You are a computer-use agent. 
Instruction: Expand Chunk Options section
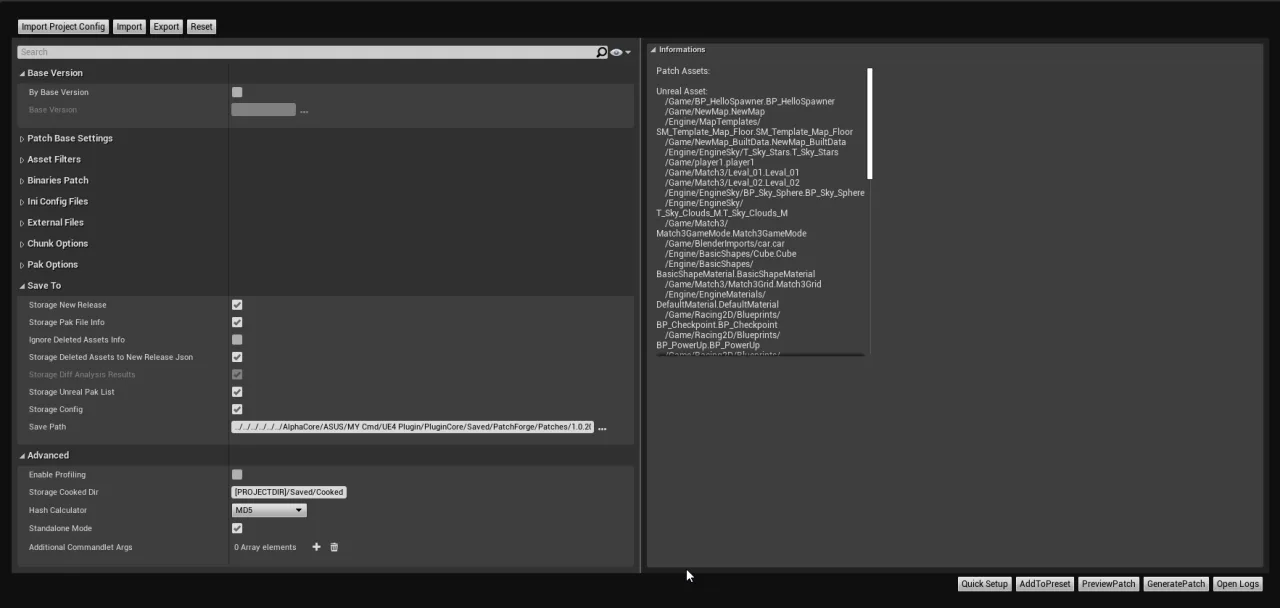(22, 244)
